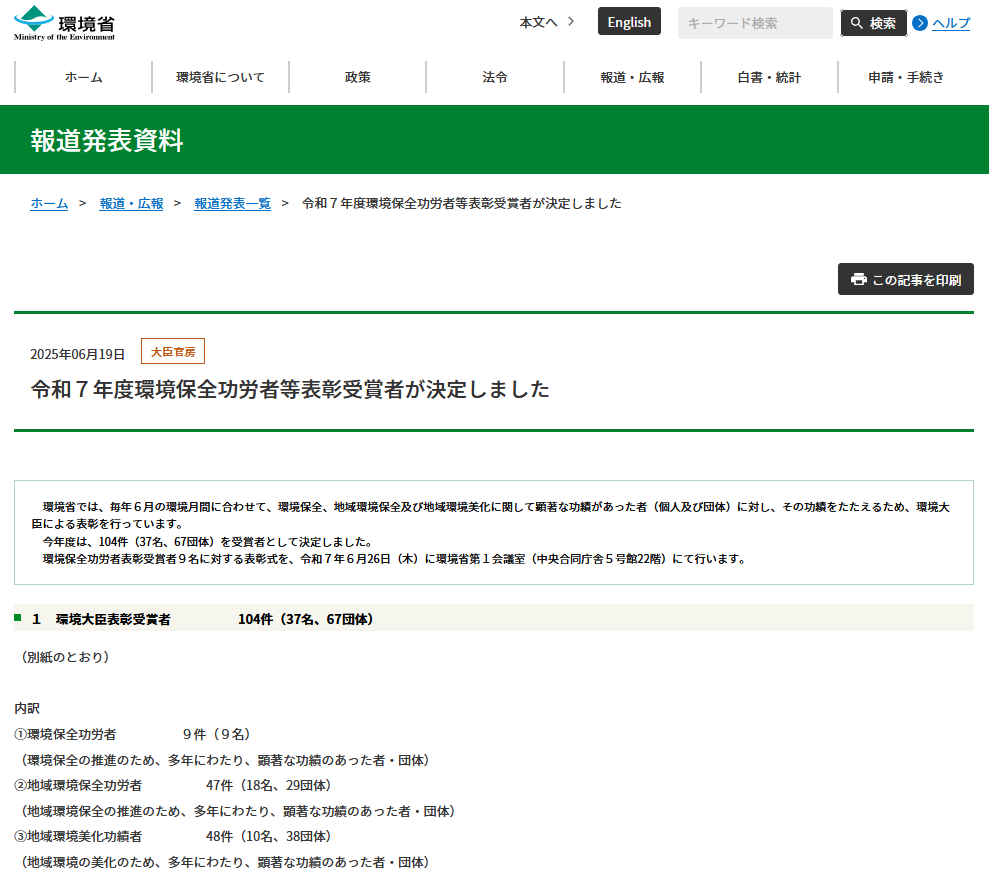Click the ホーム breadcrumb link
This screenshot has height=878, width=989.
click(49, 203)
